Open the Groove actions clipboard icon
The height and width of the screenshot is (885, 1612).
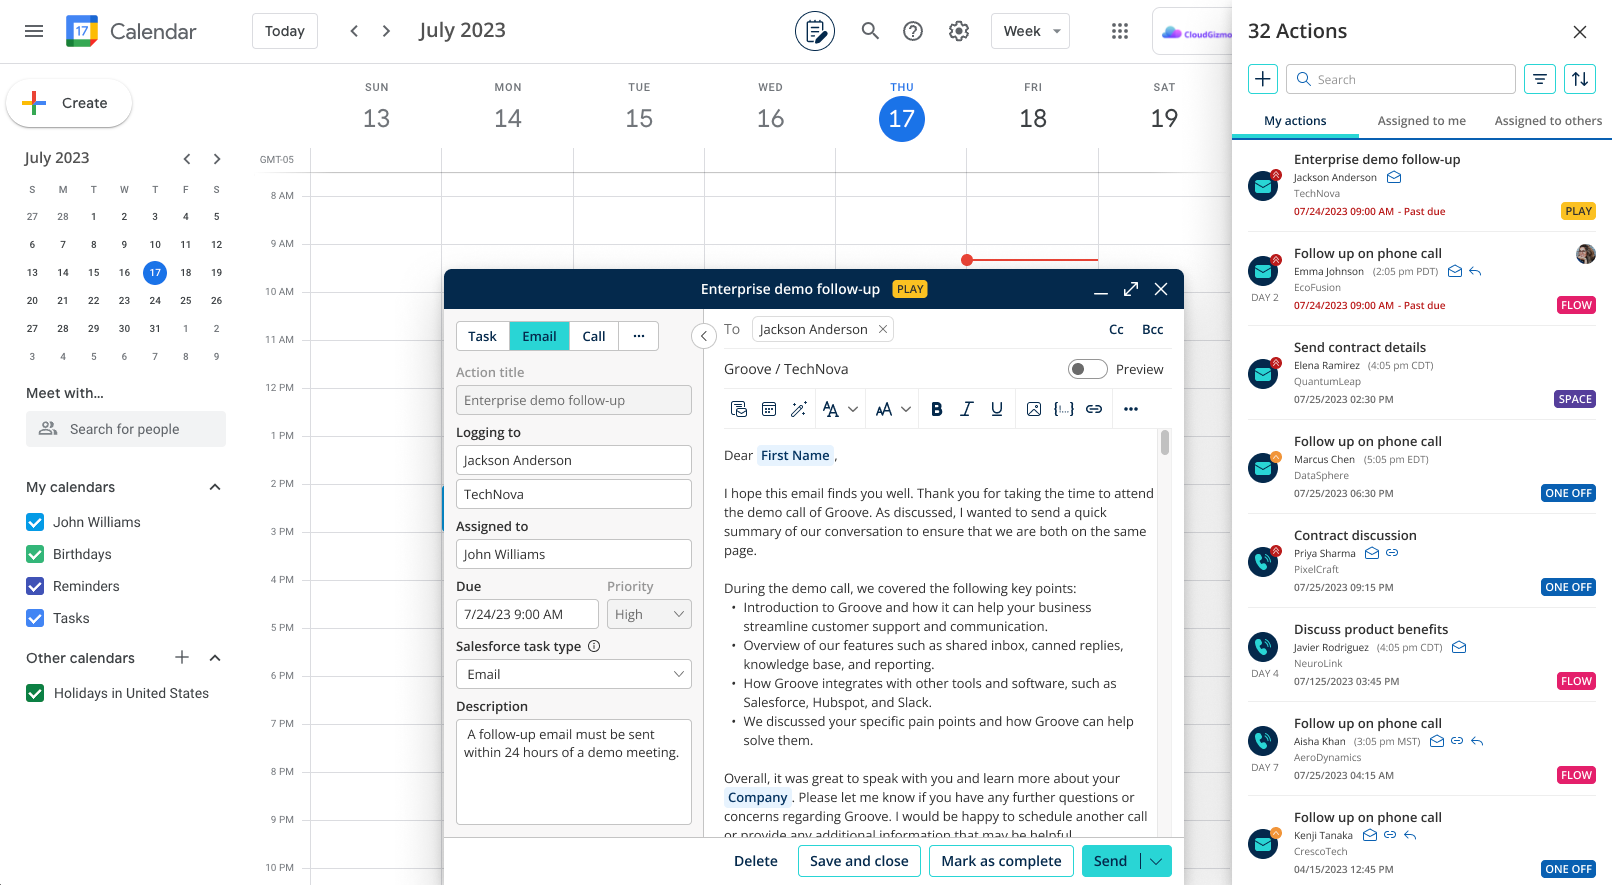coord(815,31)
